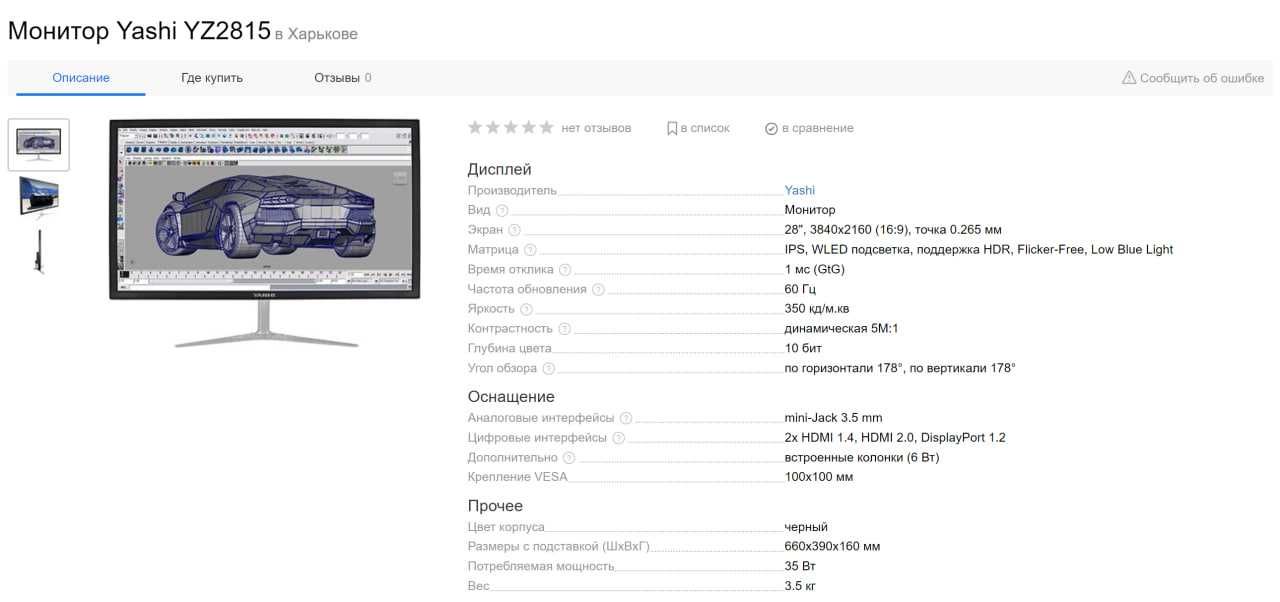Click the нет отзывов text
Image resolution: width=1280 pixels, height=602 pixels.
(x=597, y=128)
